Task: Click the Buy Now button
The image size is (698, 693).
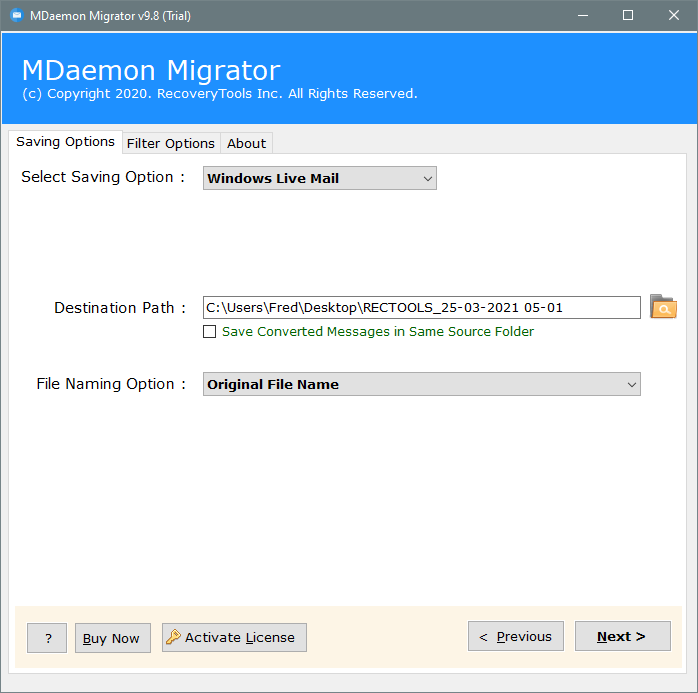Action: (113, 638)
